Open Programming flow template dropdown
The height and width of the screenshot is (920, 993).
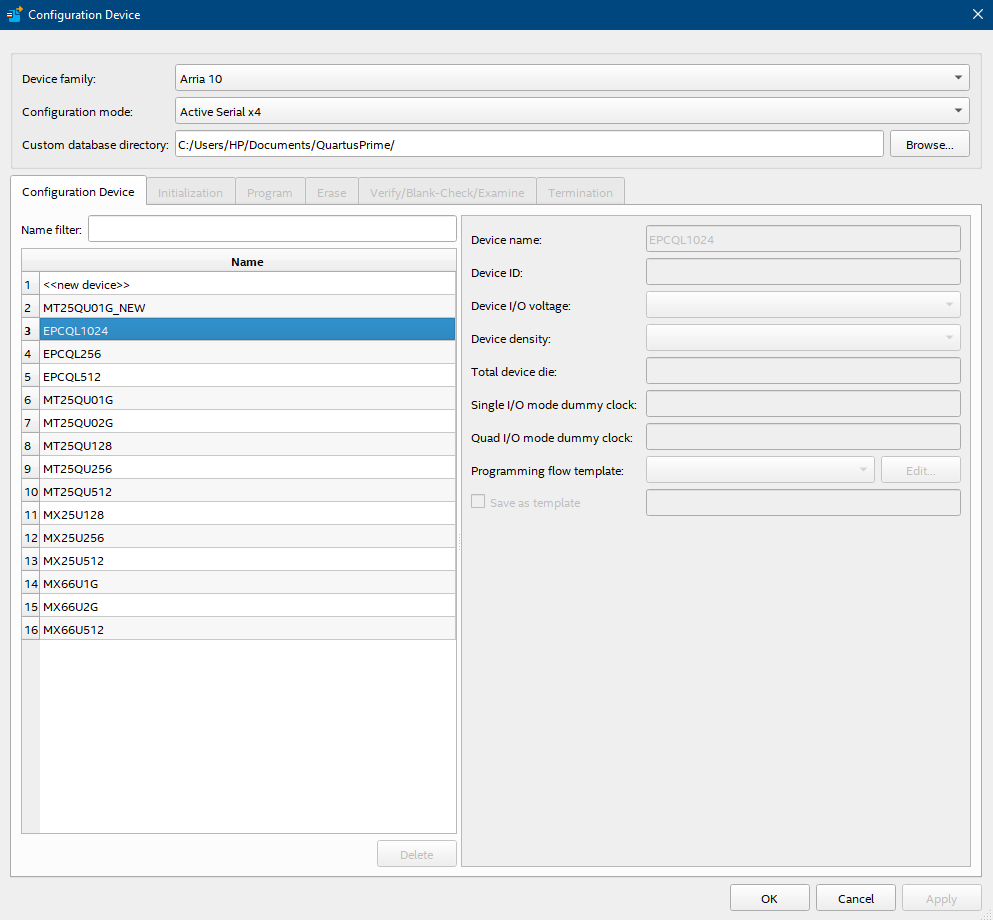coord(760,470)
